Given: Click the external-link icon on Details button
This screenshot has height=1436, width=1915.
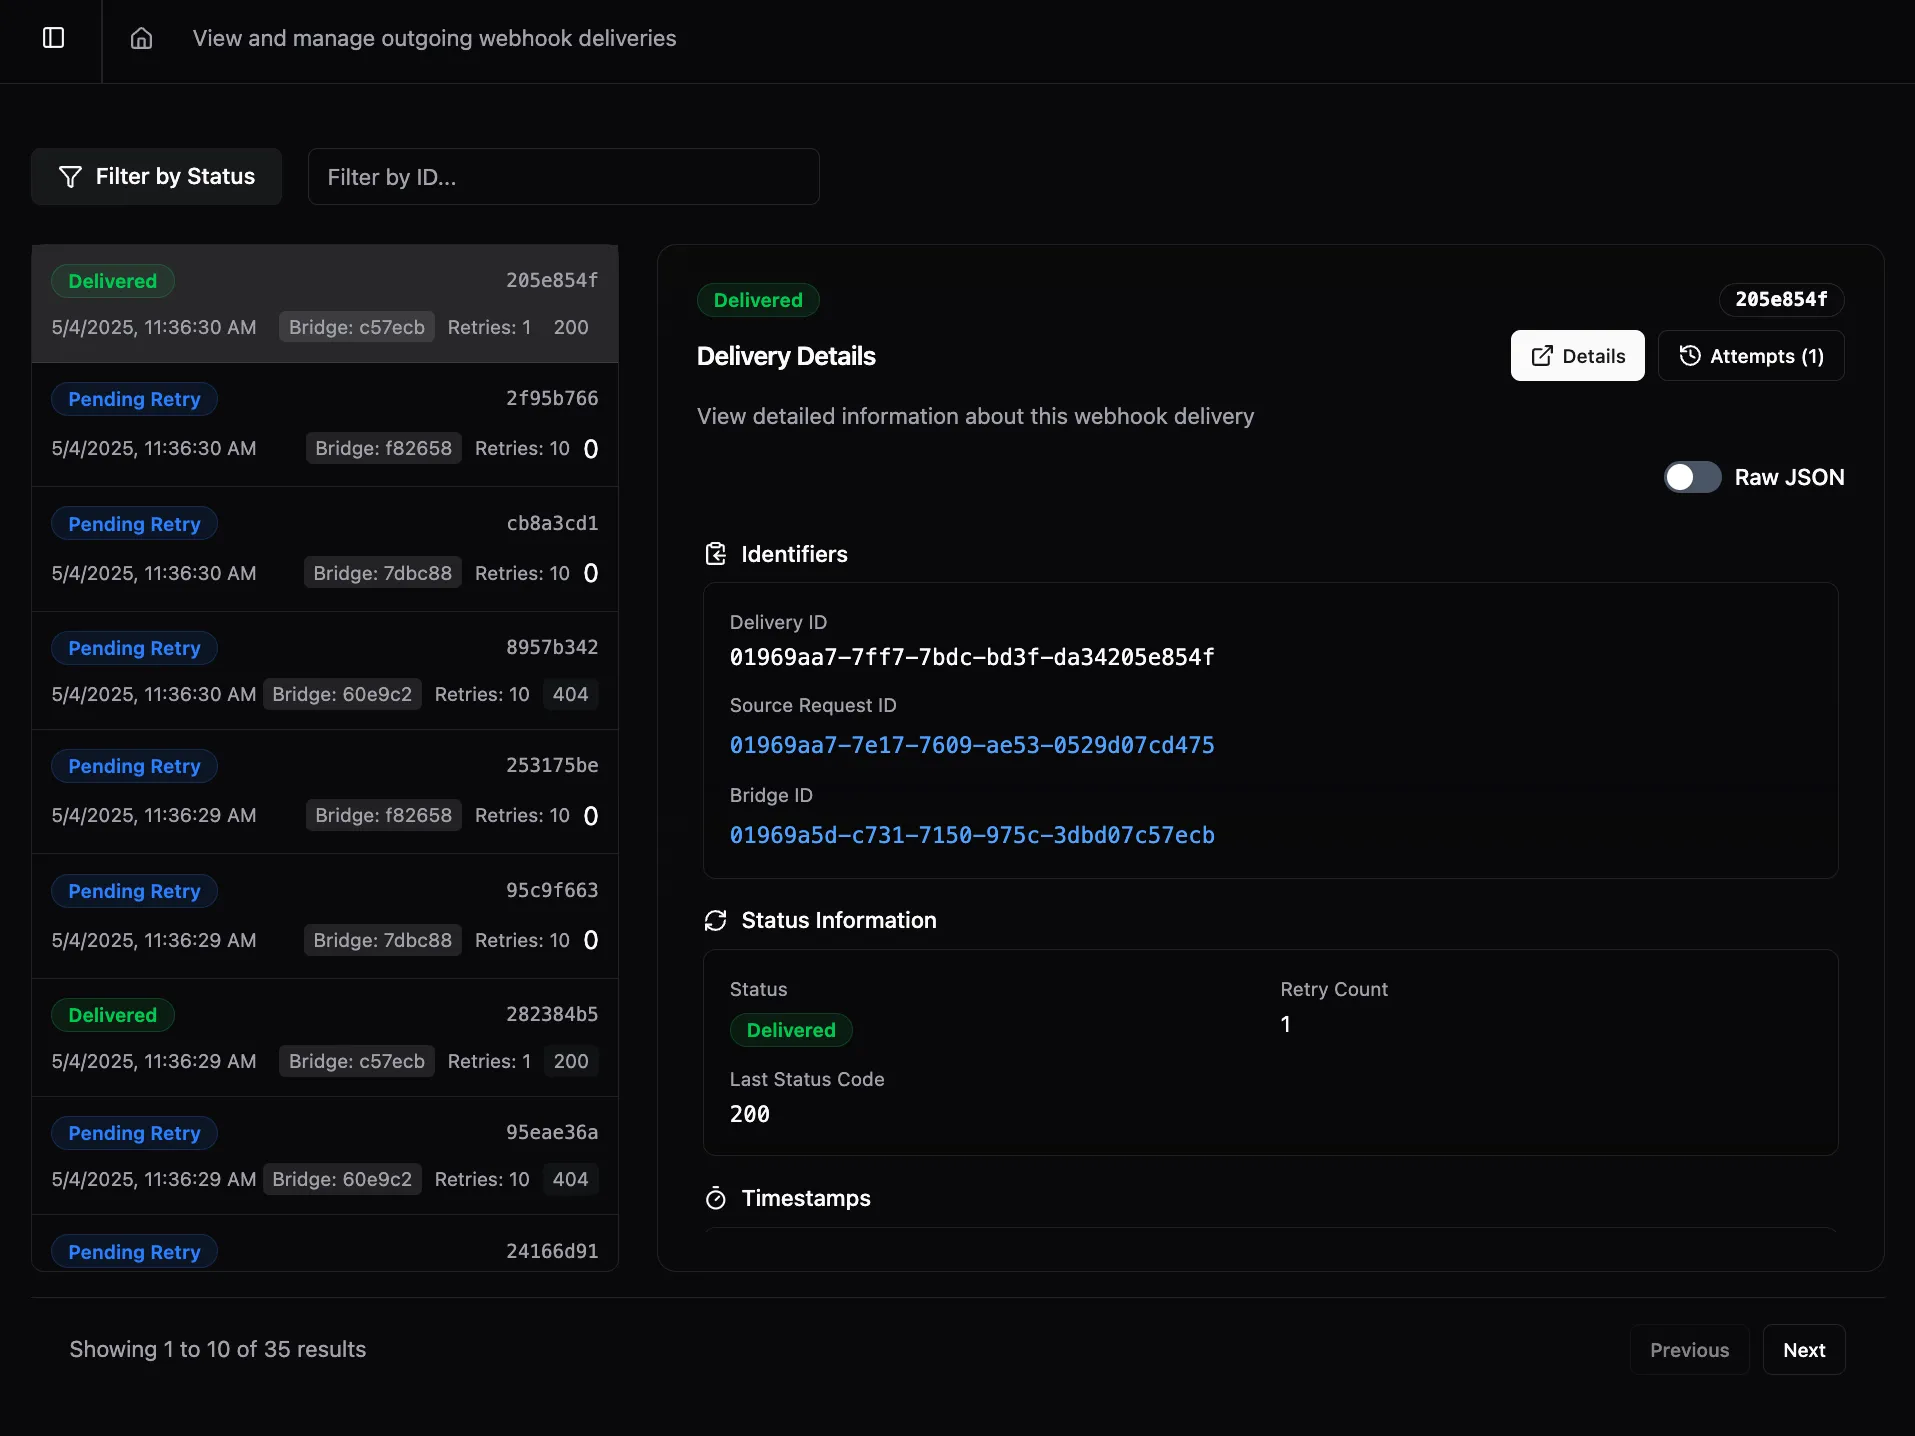Looking at the screenshot, I should pyautogui.click(x=1540, y=355).
